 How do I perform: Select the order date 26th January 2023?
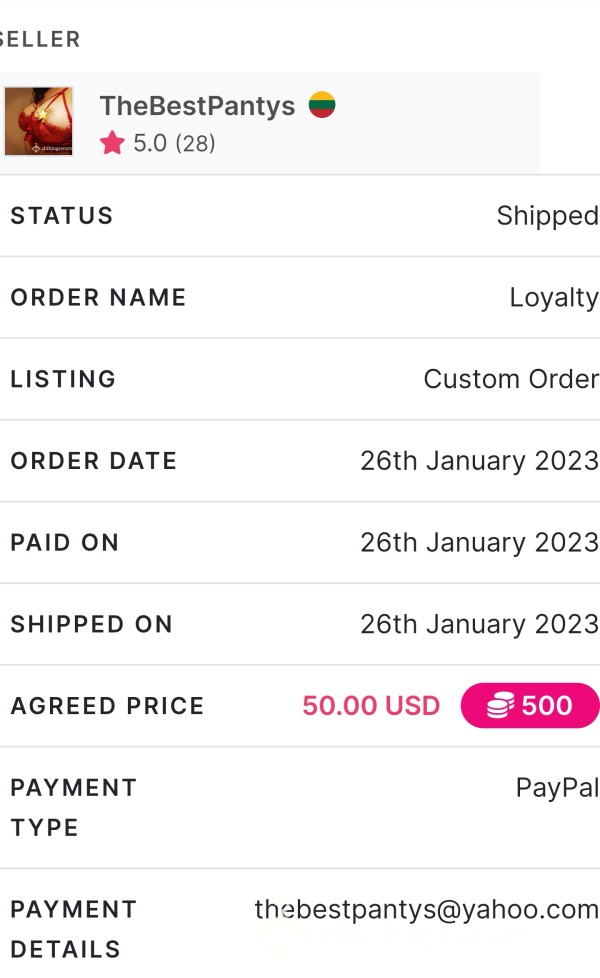coord(479,461)
